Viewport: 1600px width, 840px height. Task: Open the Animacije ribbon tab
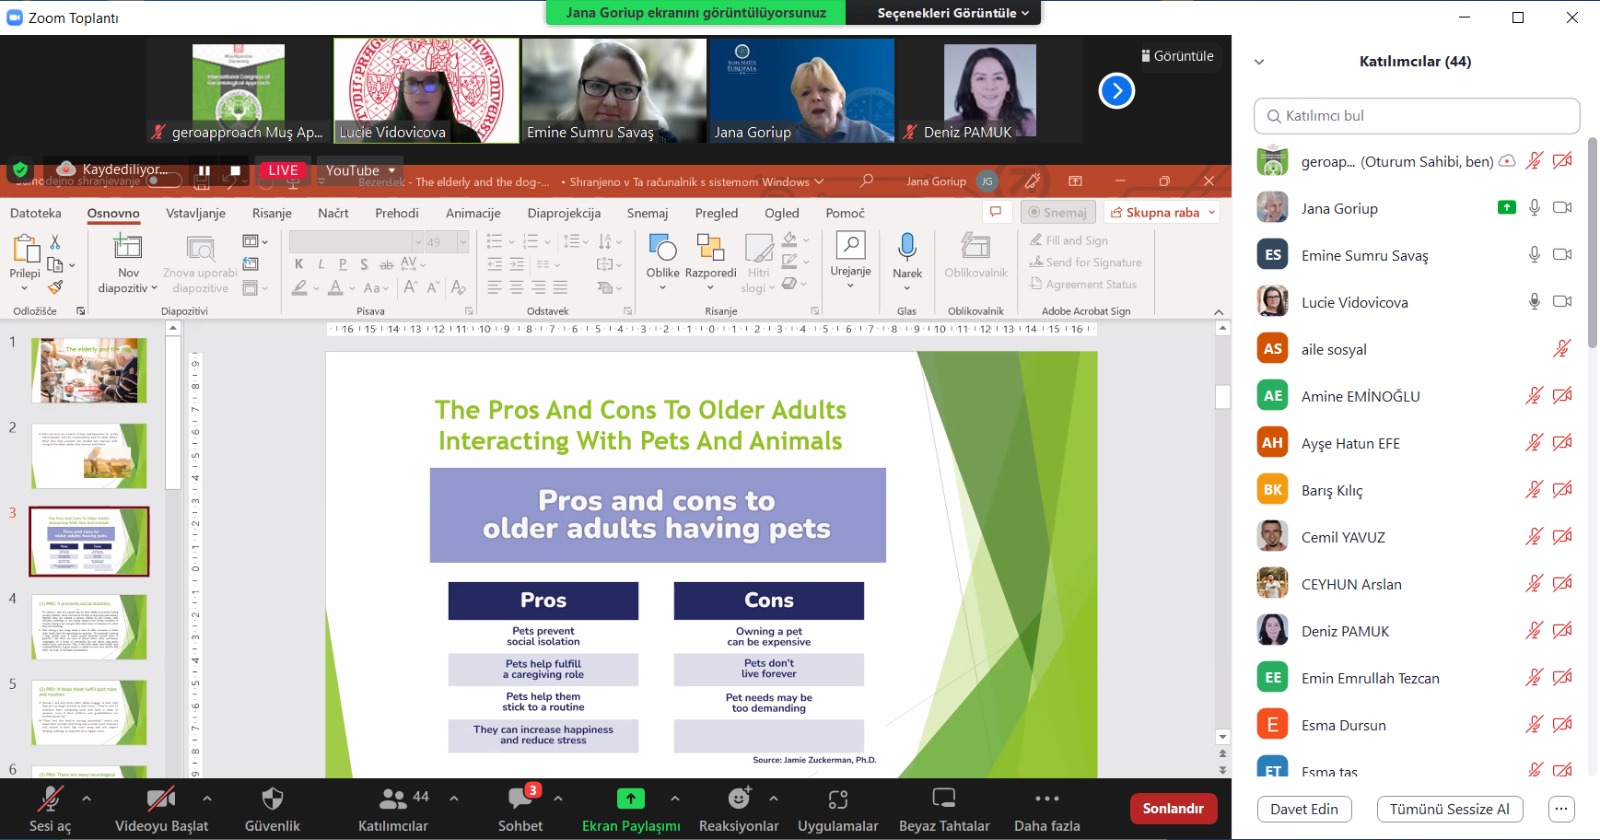click(x=472, y=213)
